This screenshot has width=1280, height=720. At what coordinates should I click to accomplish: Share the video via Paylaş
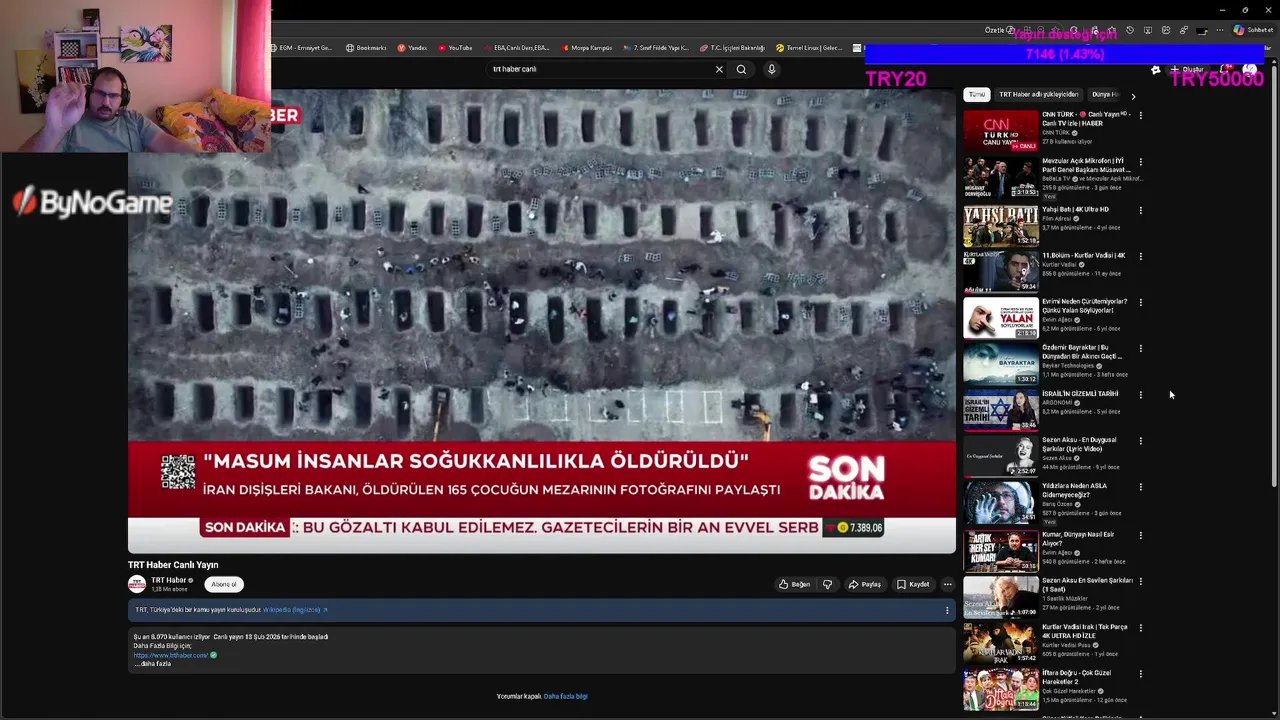point(865,584)
